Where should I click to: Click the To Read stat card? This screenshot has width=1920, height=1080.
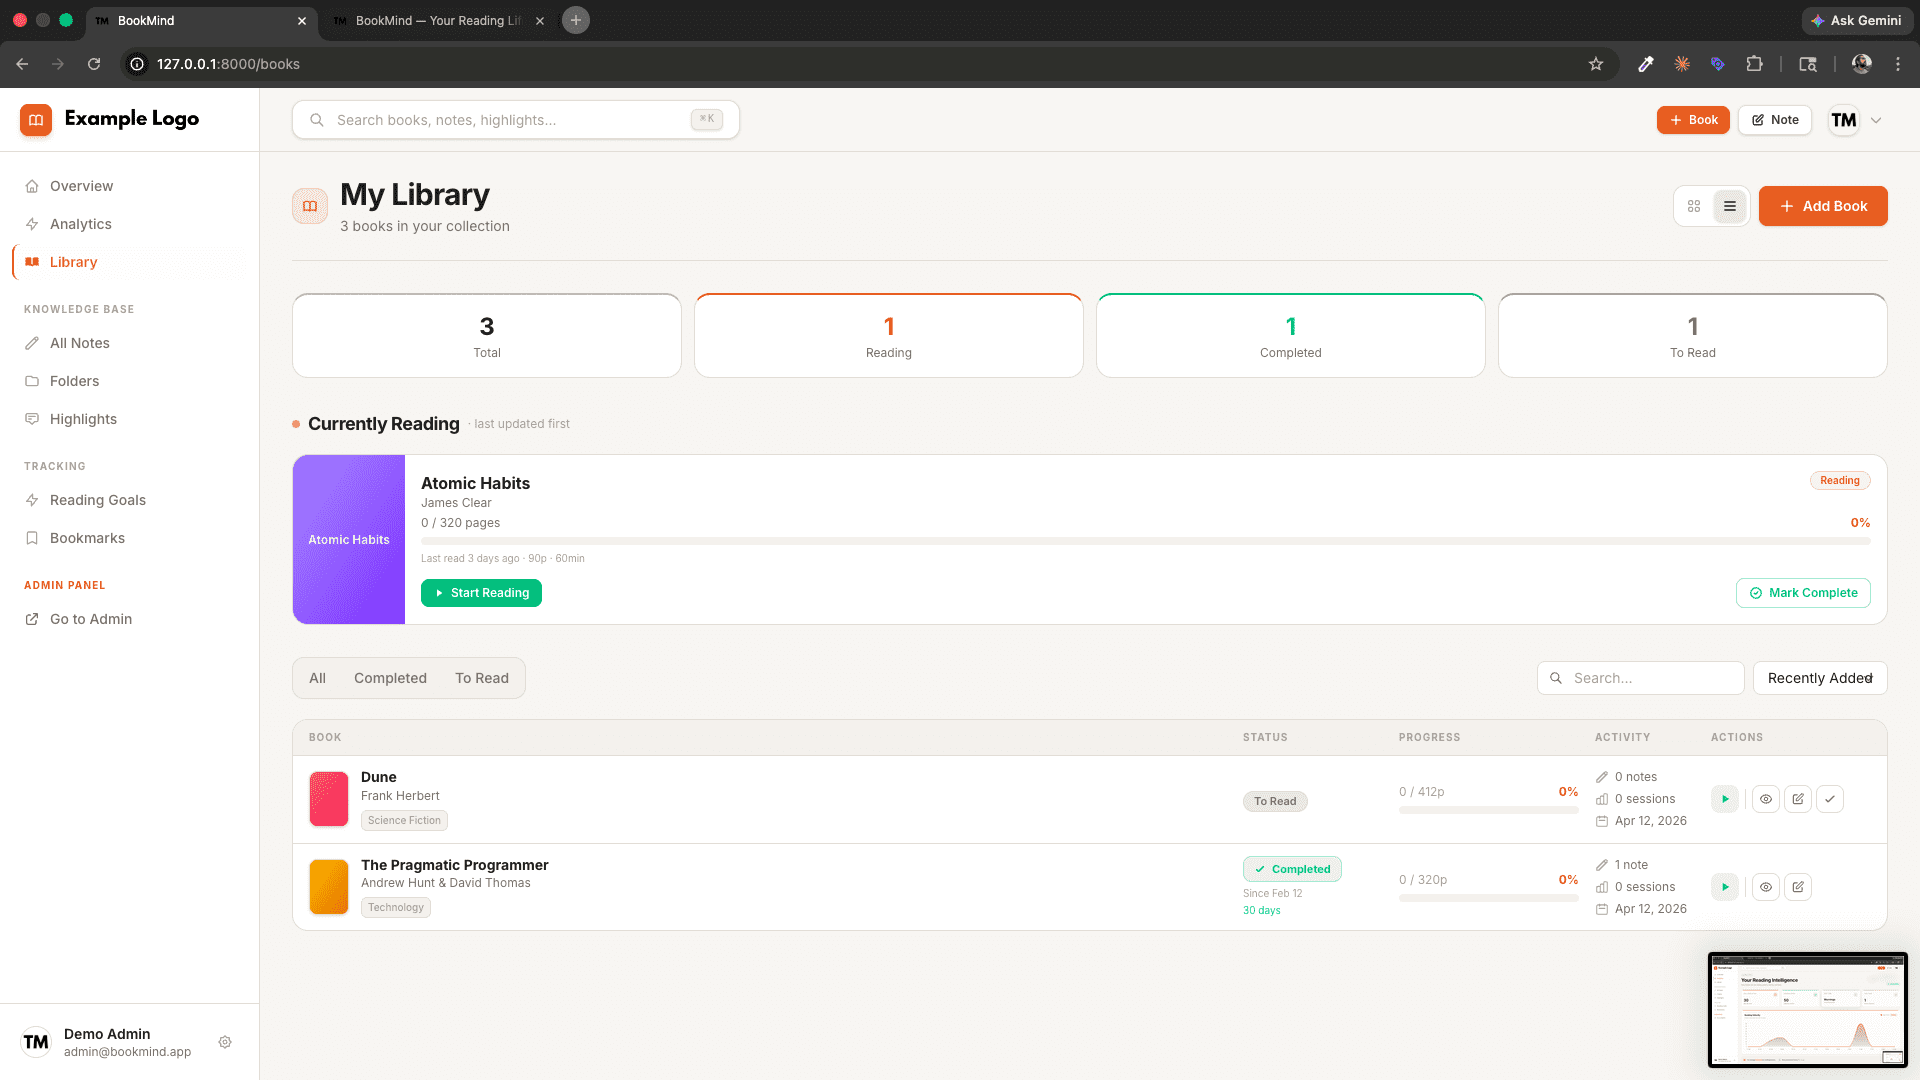coord(1693,335)
